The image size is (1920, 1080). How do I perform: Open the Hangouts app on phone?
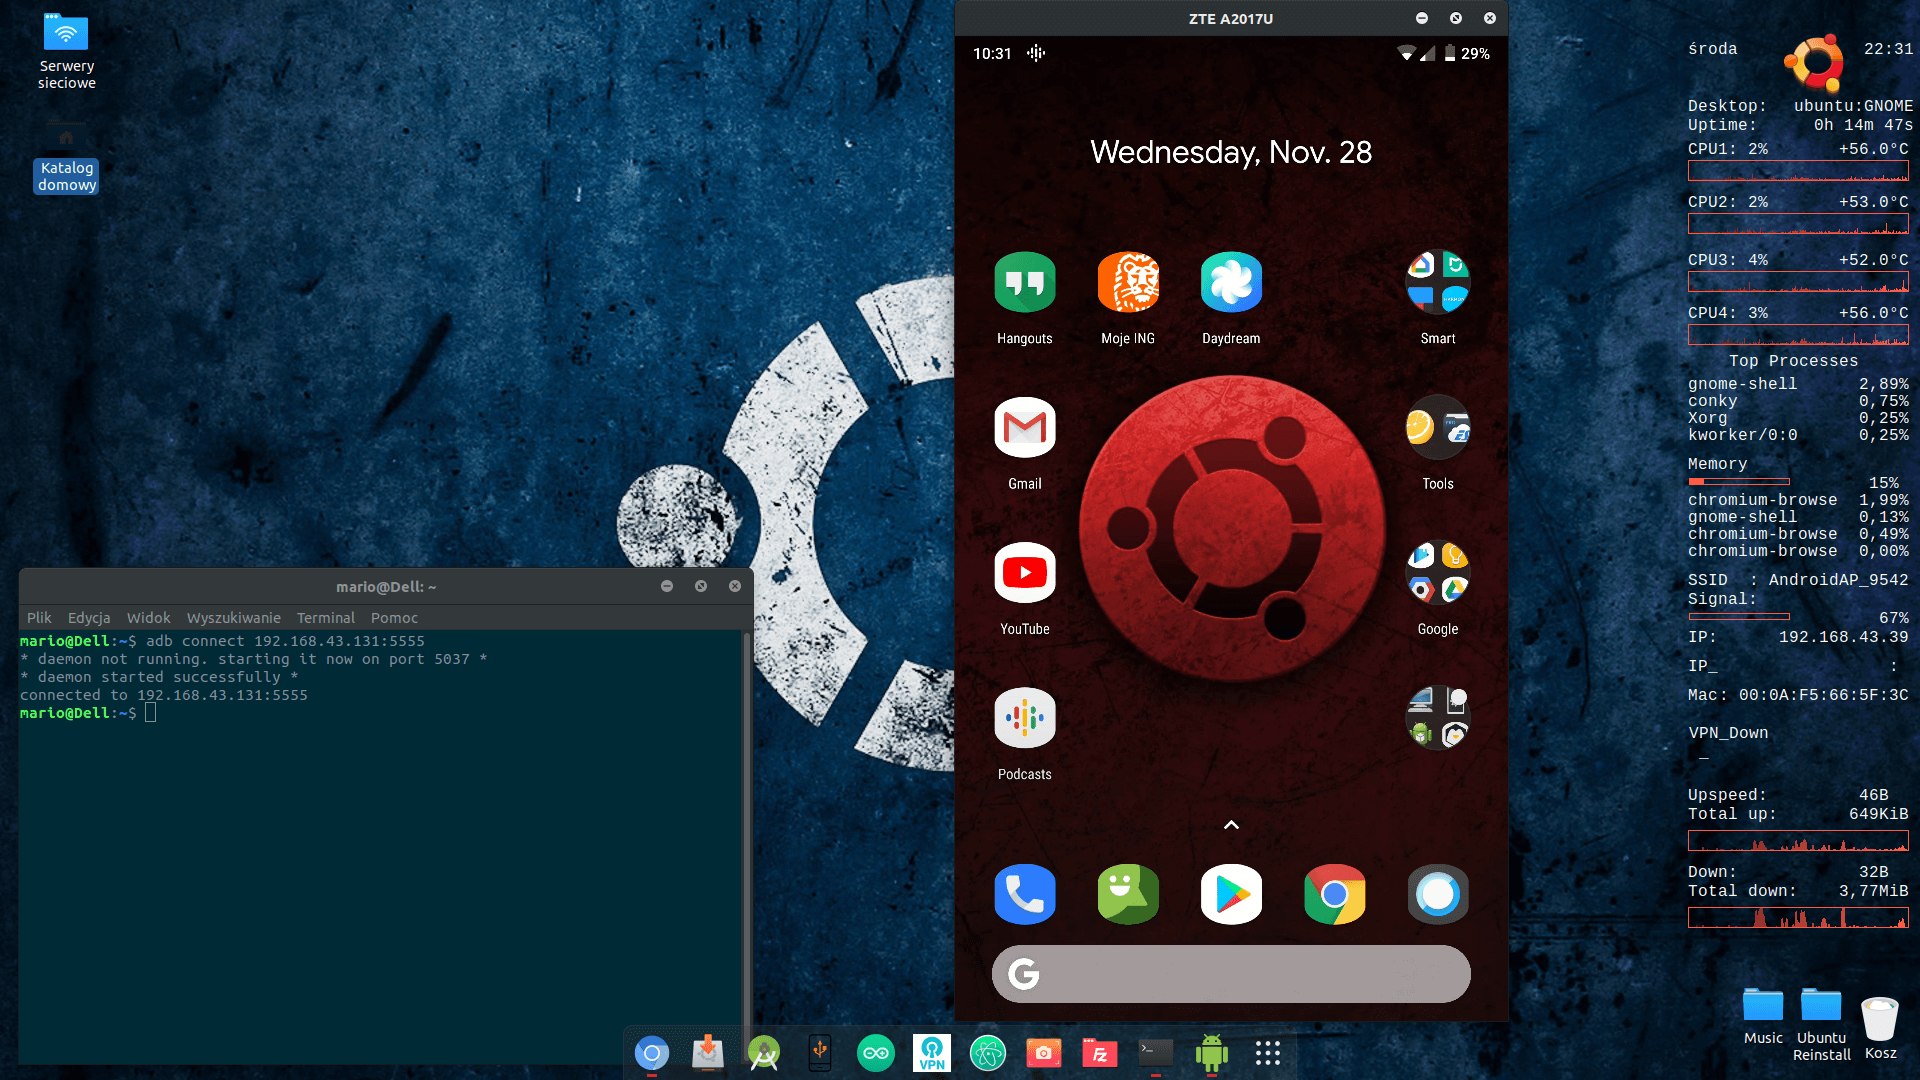pos(1024,283)
